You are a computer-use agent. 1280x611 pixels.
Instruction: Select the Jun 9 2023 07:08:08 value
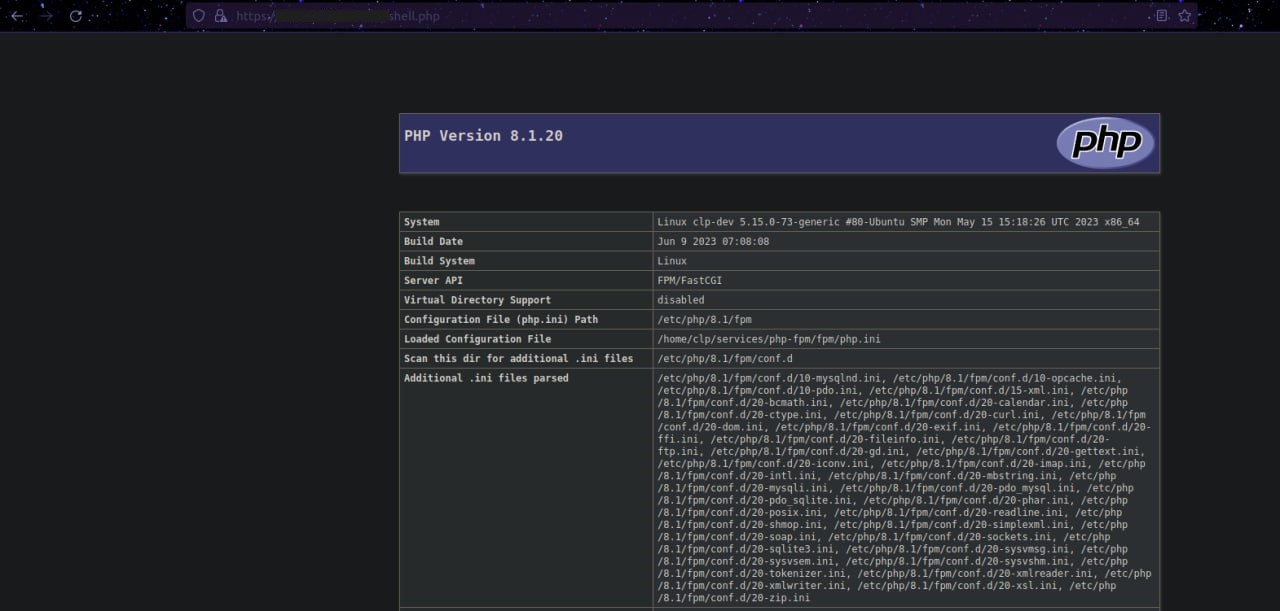(713, 241)
